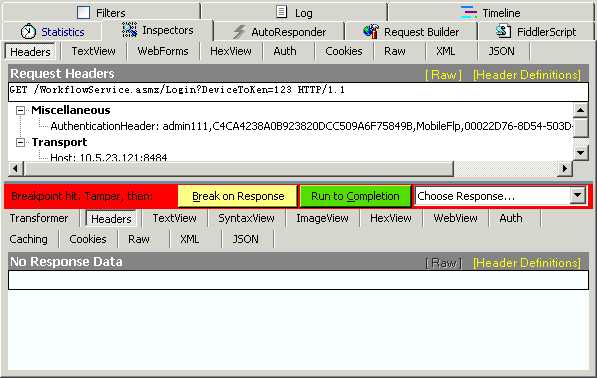This screenshot has height=378, width=597.
Task: Open Header Definitions link in response panel
Action: pos(527,263)
